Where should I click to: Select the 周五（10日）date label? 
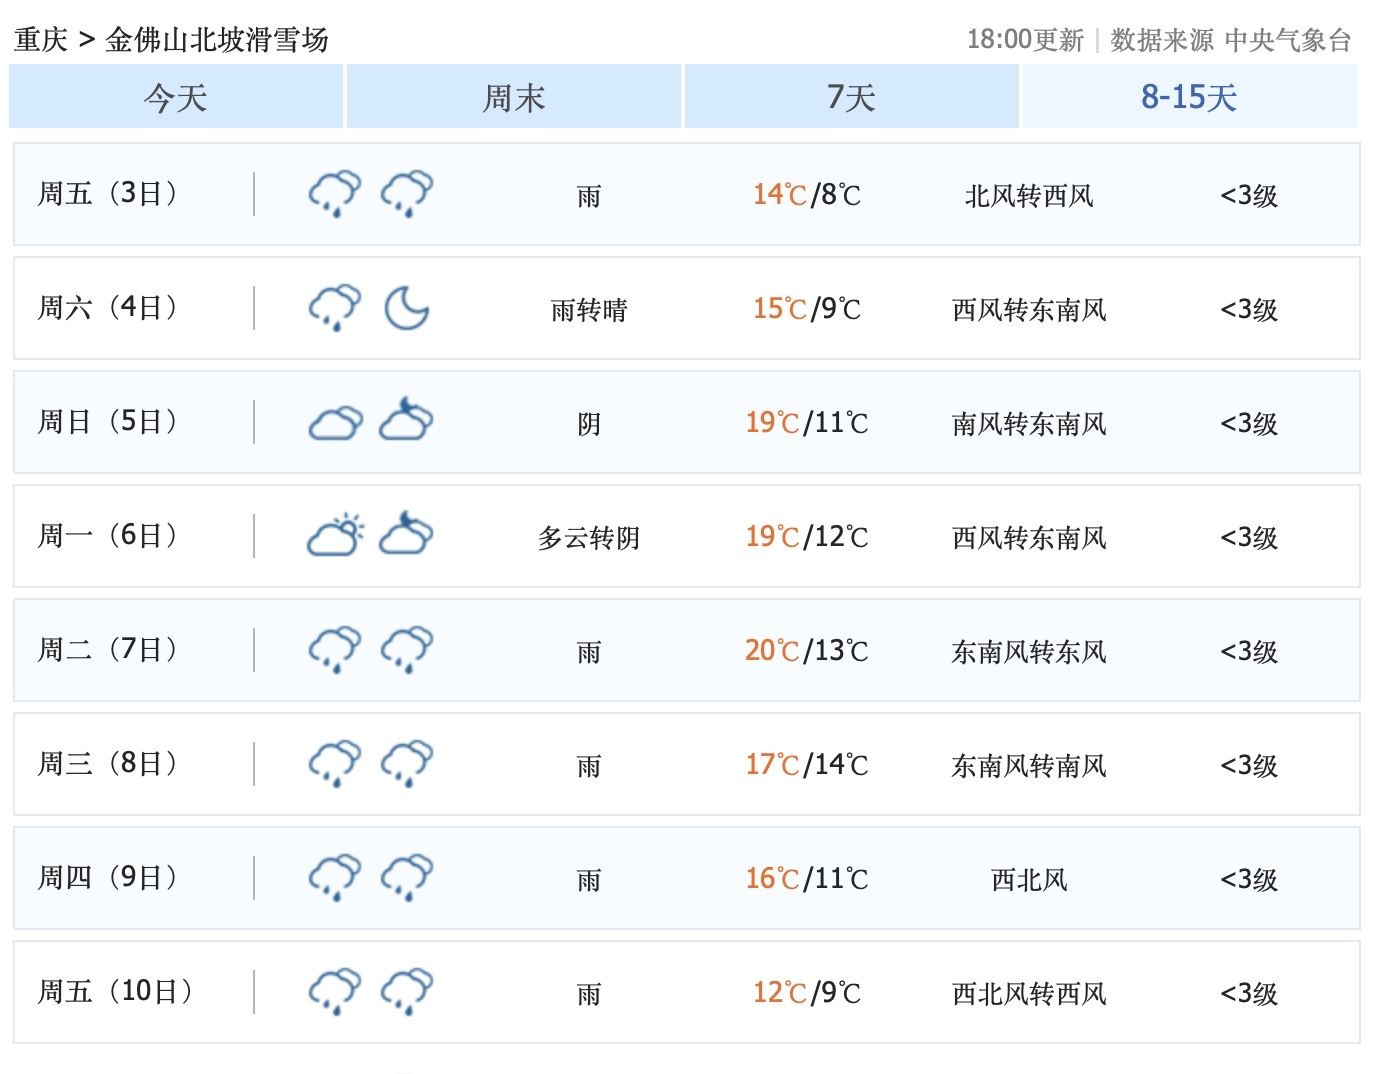click(x=115, y=991)
